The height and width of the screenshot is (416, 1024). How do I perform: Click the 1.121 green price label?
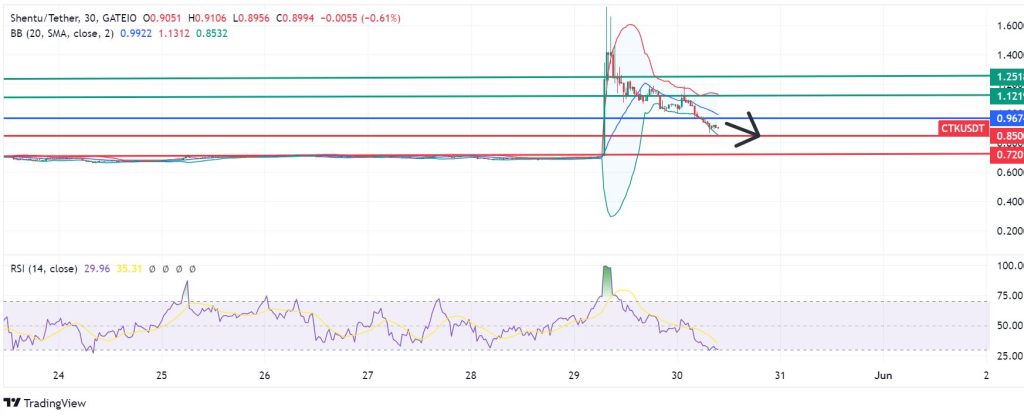[1005, 96]
